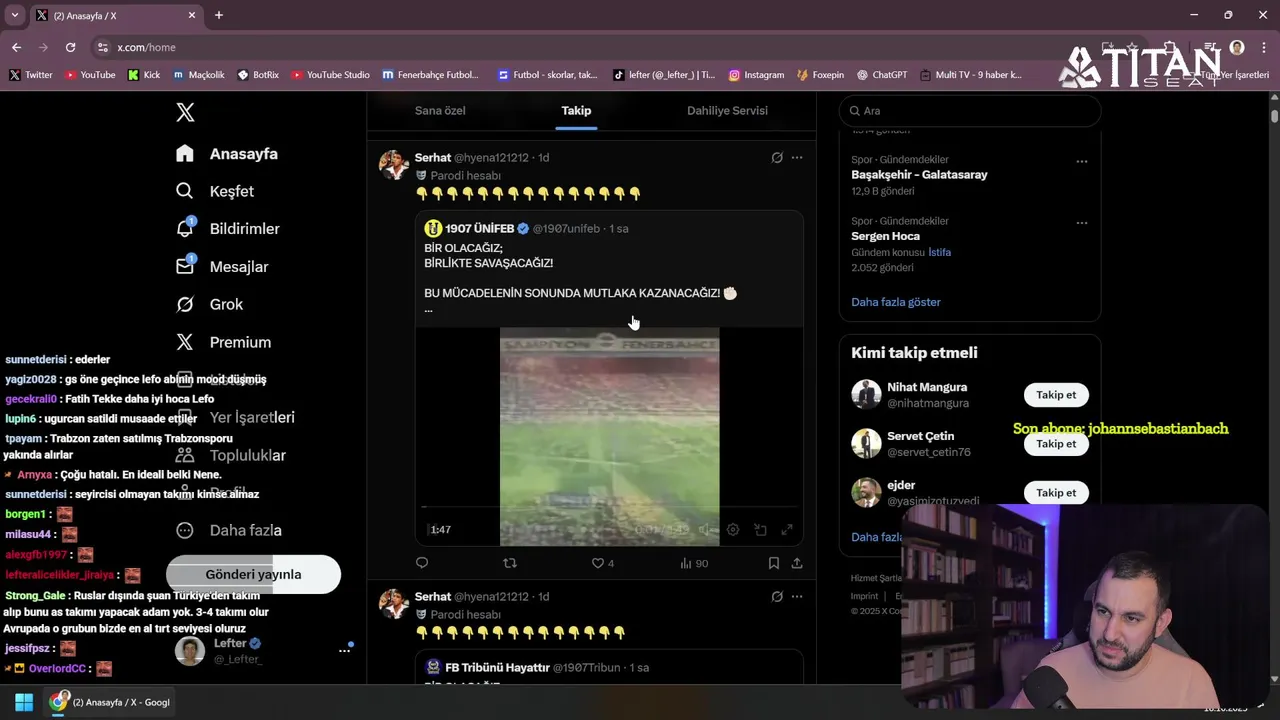Open Grok explain icon on second Serhat post
The width and height of the screenshot is (1280, 720).
pos(777,597)
